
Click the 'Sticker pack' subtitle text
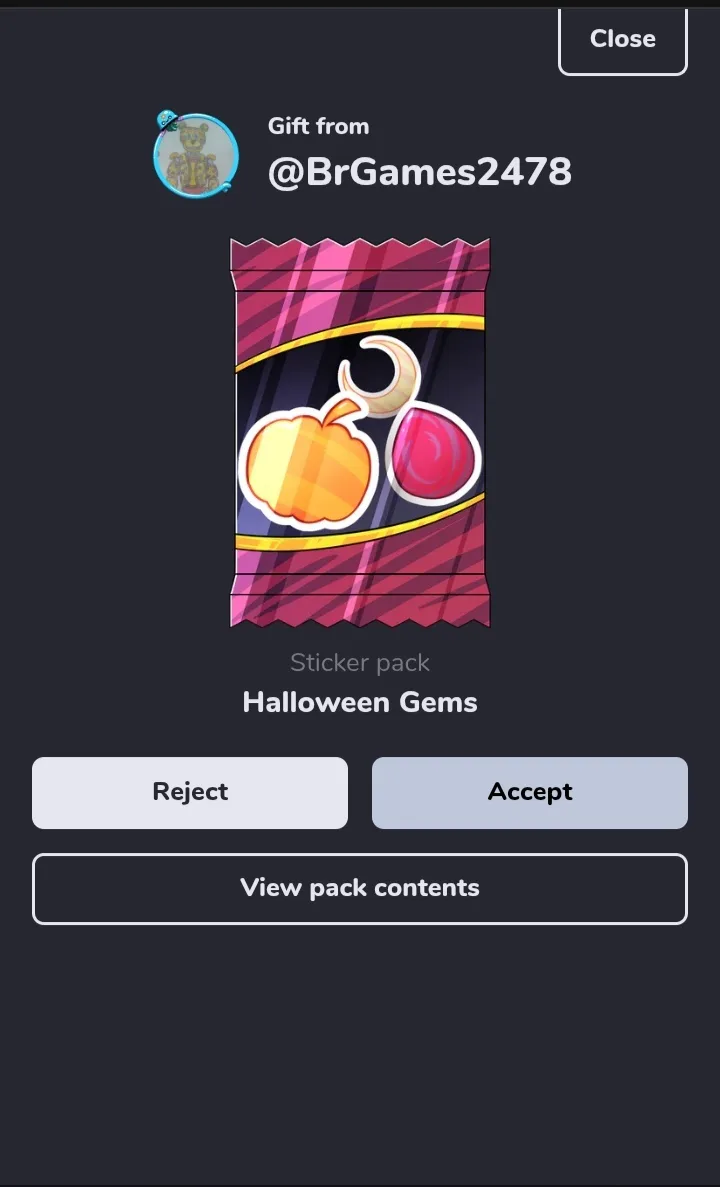point(360,663)
